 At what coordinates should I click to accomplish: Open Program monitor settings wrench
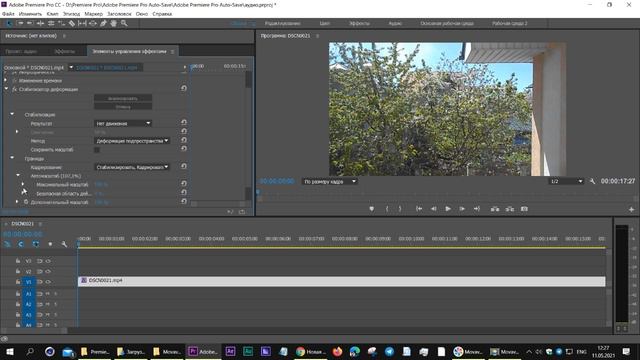pyautogui.click(x=592, y=181)
